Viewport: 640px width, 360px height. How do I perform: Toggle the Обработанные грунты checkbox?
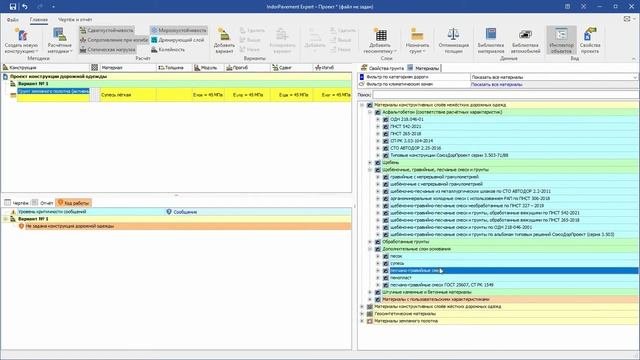(378, 242)
